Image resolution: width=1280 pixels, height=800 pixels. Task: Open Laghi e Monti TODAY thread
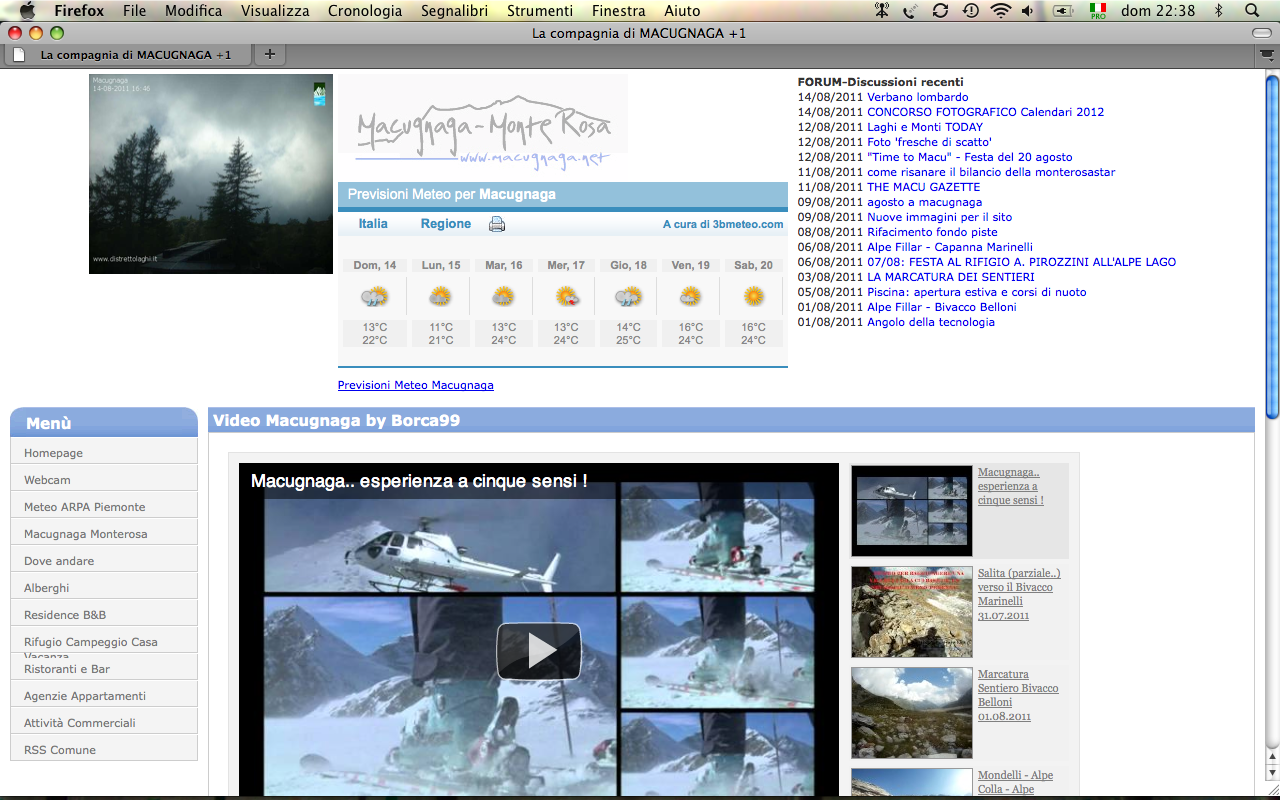pos(925,127)
